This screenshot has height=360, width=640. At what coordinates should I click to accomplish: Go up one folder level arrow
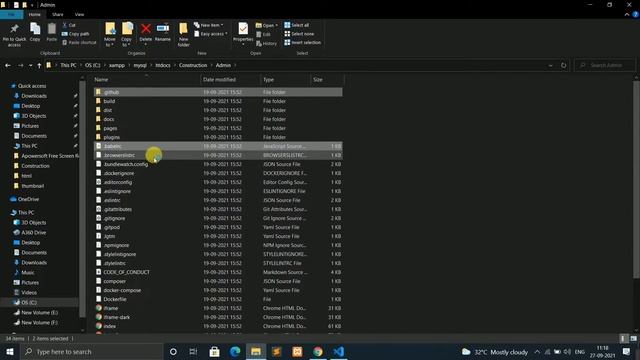click(x=39, y=65)
